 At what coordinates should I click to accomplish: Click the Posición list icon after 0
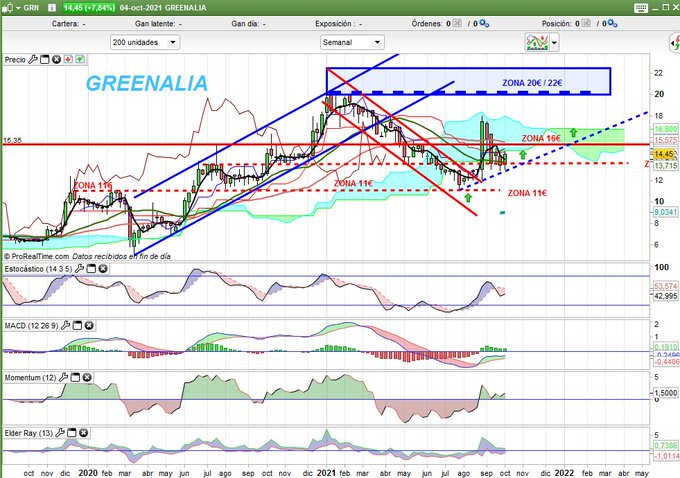(x=586, y=23)
